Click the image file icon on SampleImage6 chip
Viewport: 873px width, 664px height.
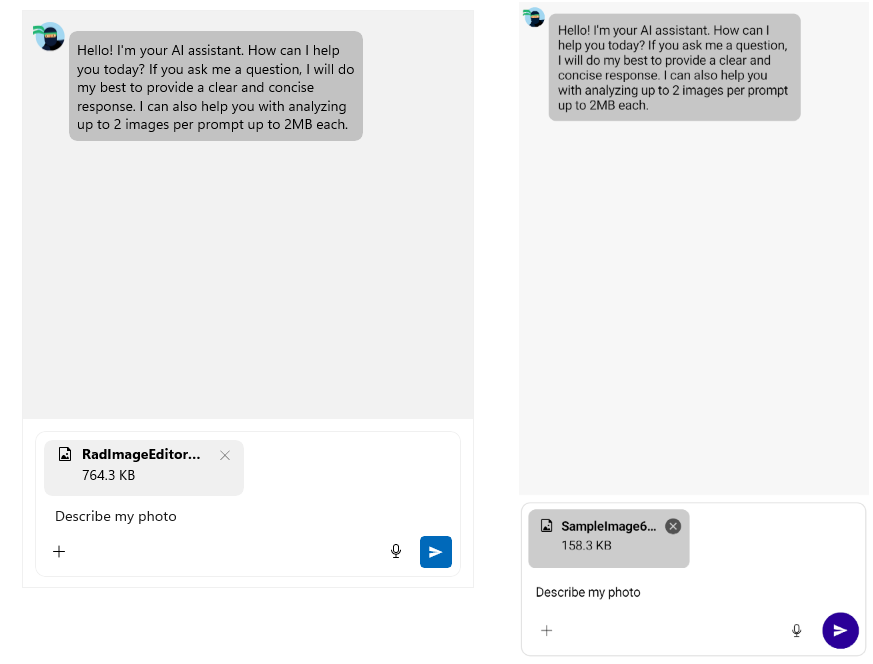(x=547, y=526)
